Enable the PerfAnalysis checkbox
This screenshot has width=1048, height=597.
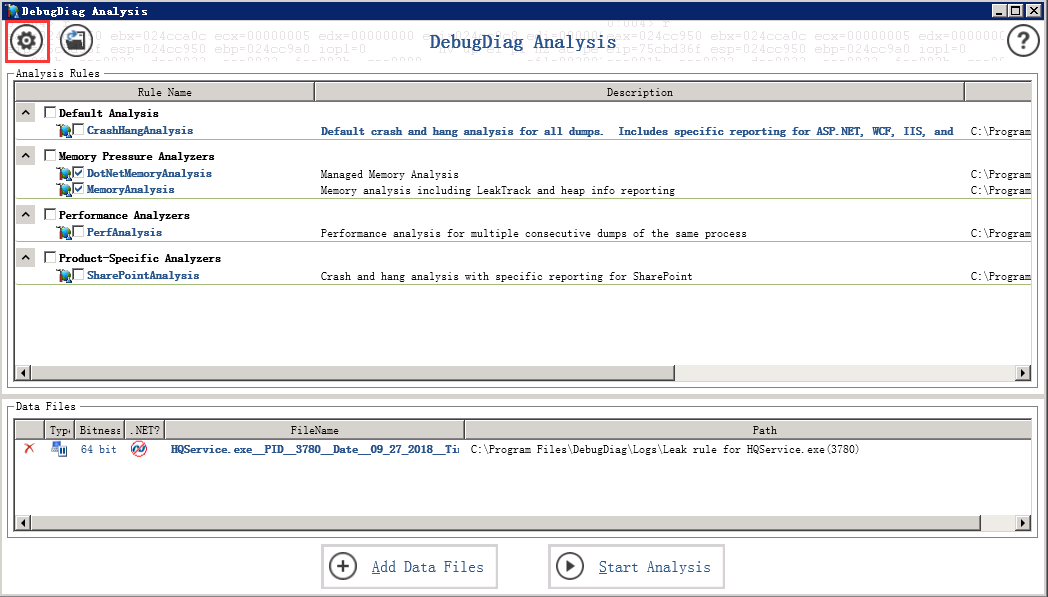[x=79, y=231]
